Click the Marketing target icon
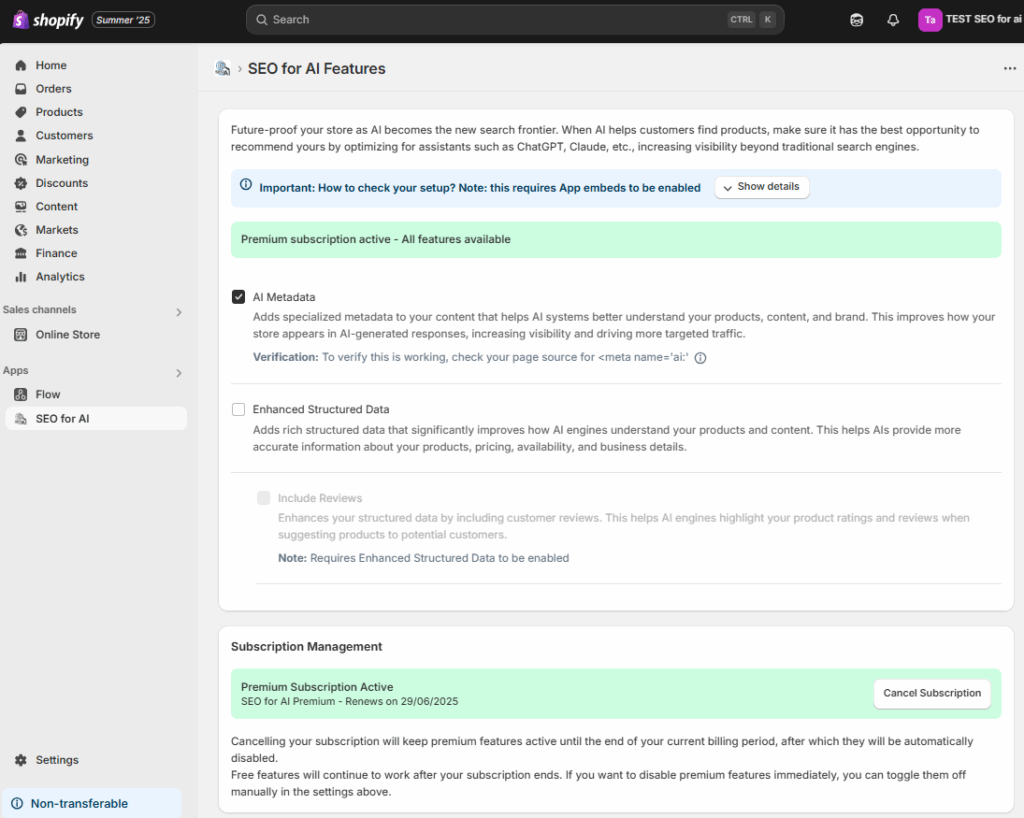The image size is (1024, 818). (21, 159)
